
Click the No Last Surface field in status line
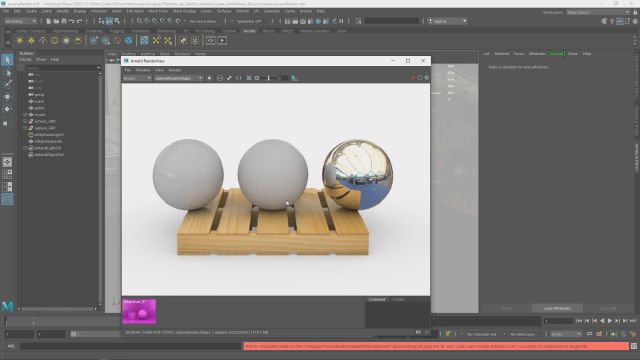(x=203, y=21)
